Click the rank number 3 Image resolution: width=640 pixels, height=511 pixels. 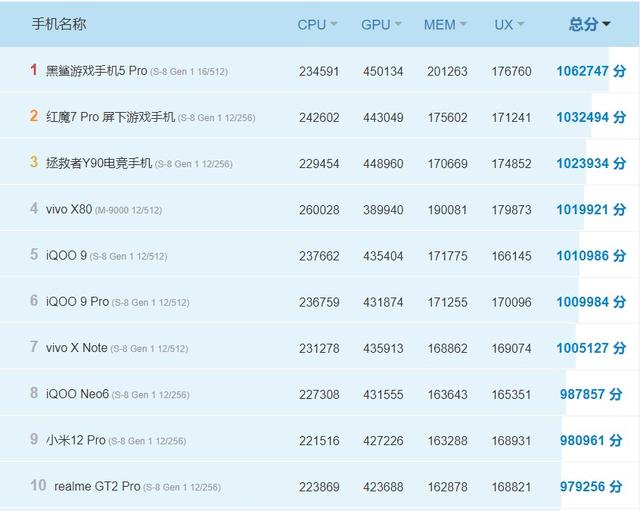click(x=34, y=162)
